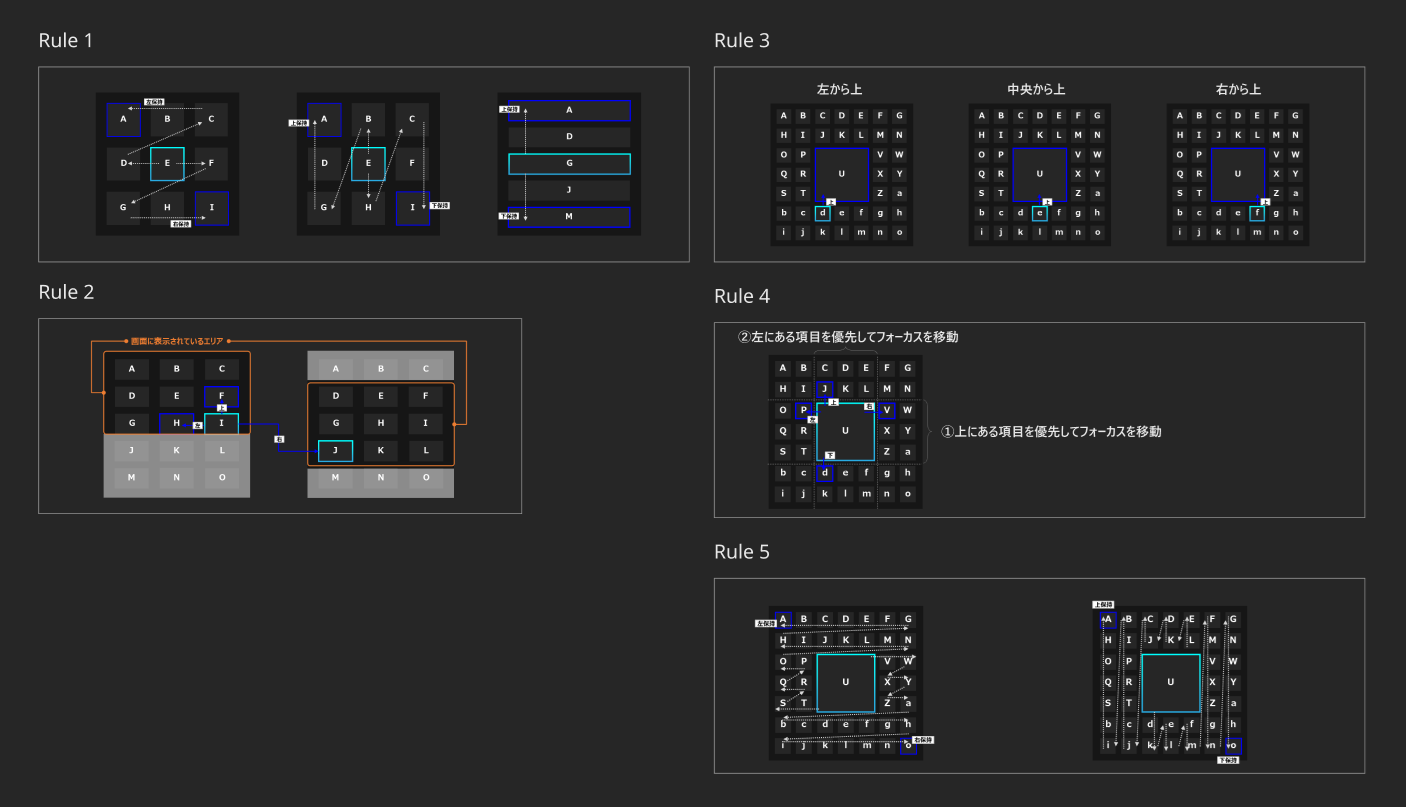
Task: Click the 中央から上 heading in Rule 3
Action: click(1036, 90)
